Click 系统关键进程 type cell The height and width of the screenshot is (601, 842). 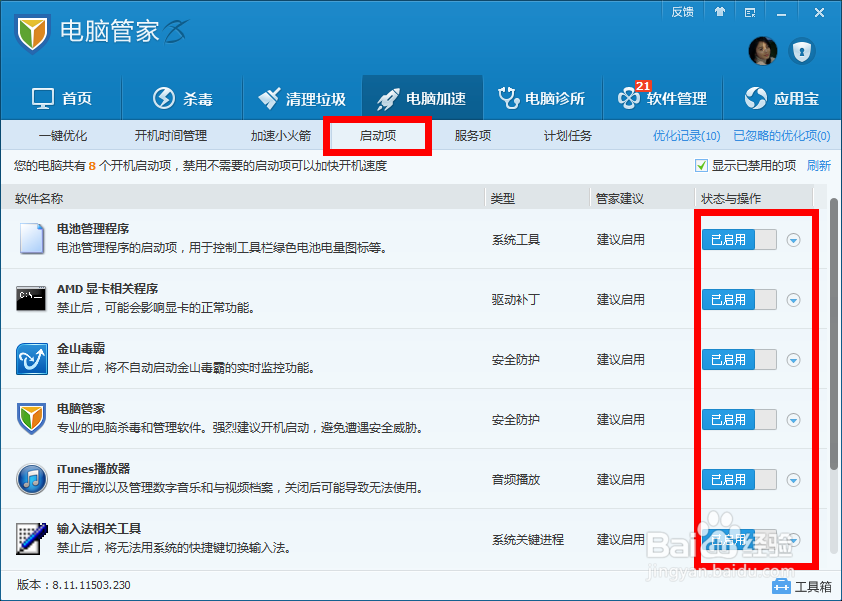pos(528,539)
